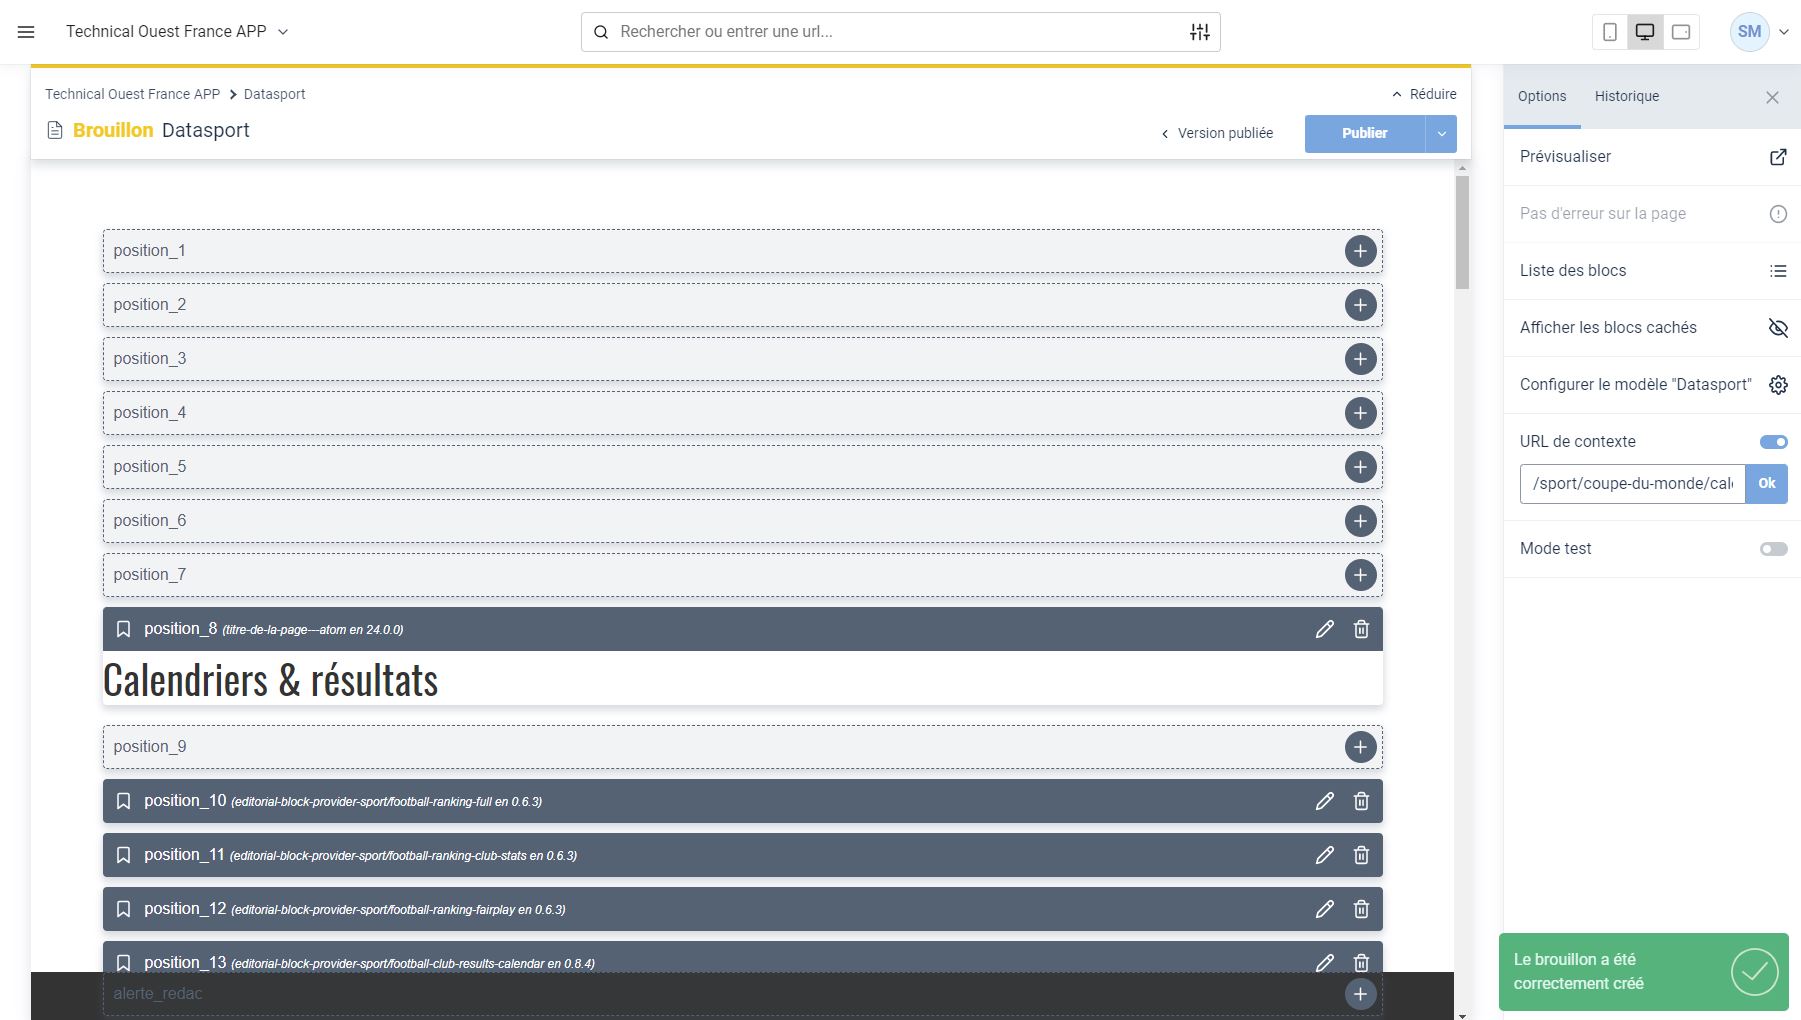Delete the position_11 block
1801x1020 pixels.
1361,855
